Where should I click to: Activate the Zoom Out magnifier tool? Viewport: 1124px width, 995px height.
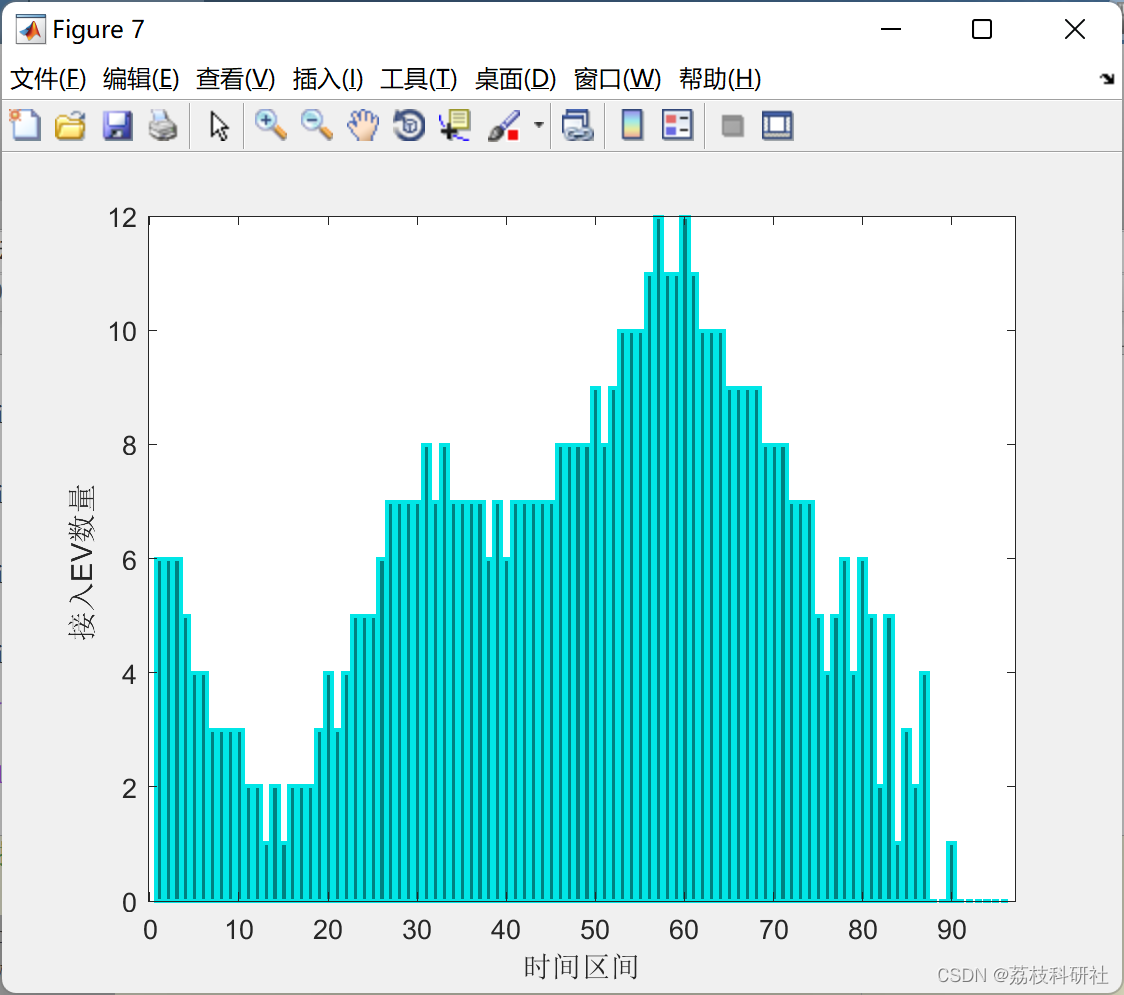316,125
